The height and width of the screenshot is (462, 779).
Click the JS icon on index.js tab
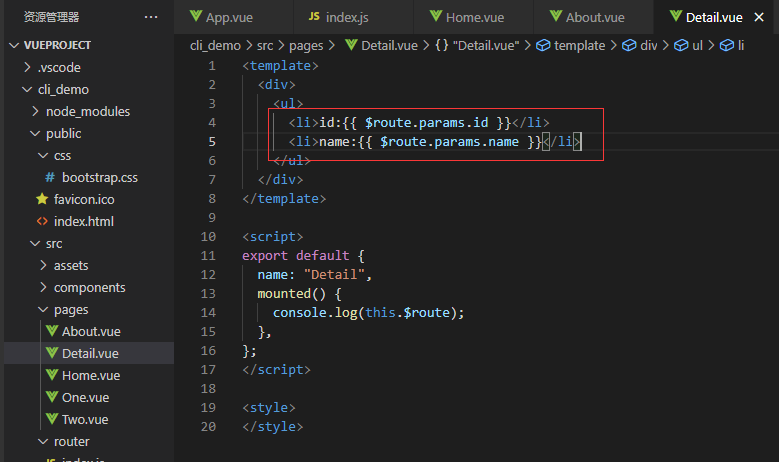pyautogui.click(x=314, y=16)
